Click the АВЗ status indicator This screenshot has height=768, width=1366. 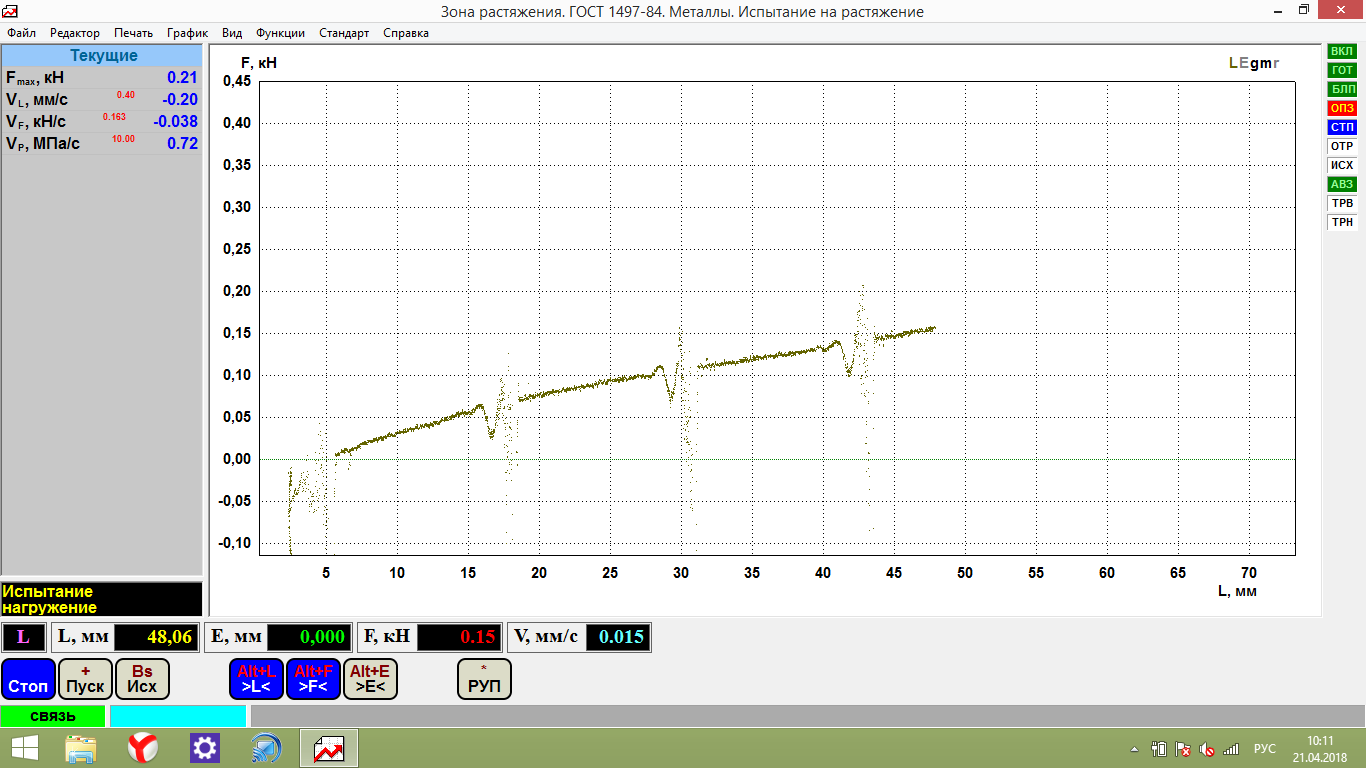click(x=1342, y=184)
